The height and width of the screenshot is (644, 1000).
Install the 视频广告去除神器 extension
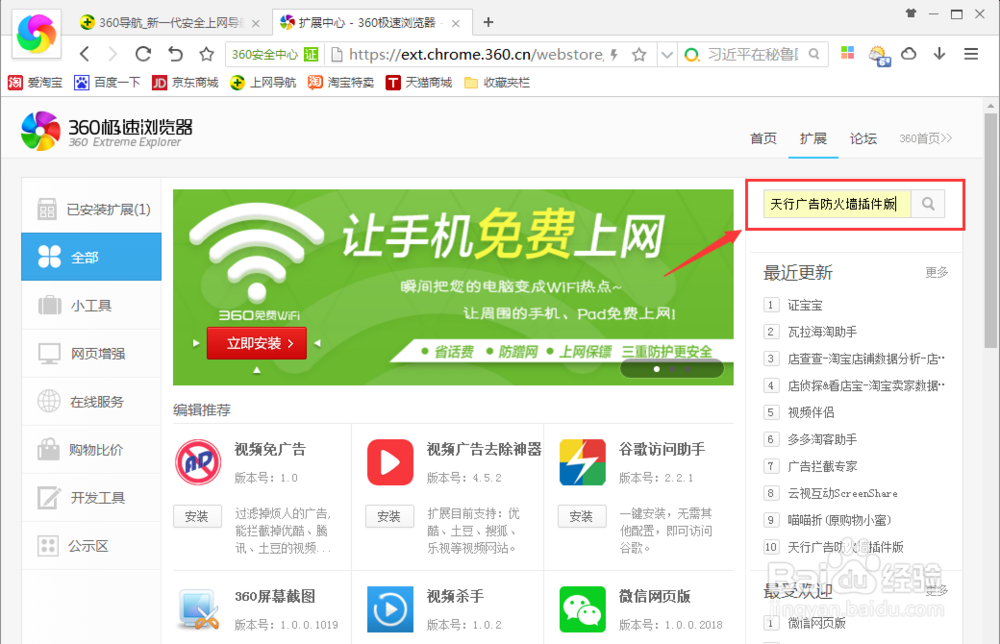pos(390,516)
